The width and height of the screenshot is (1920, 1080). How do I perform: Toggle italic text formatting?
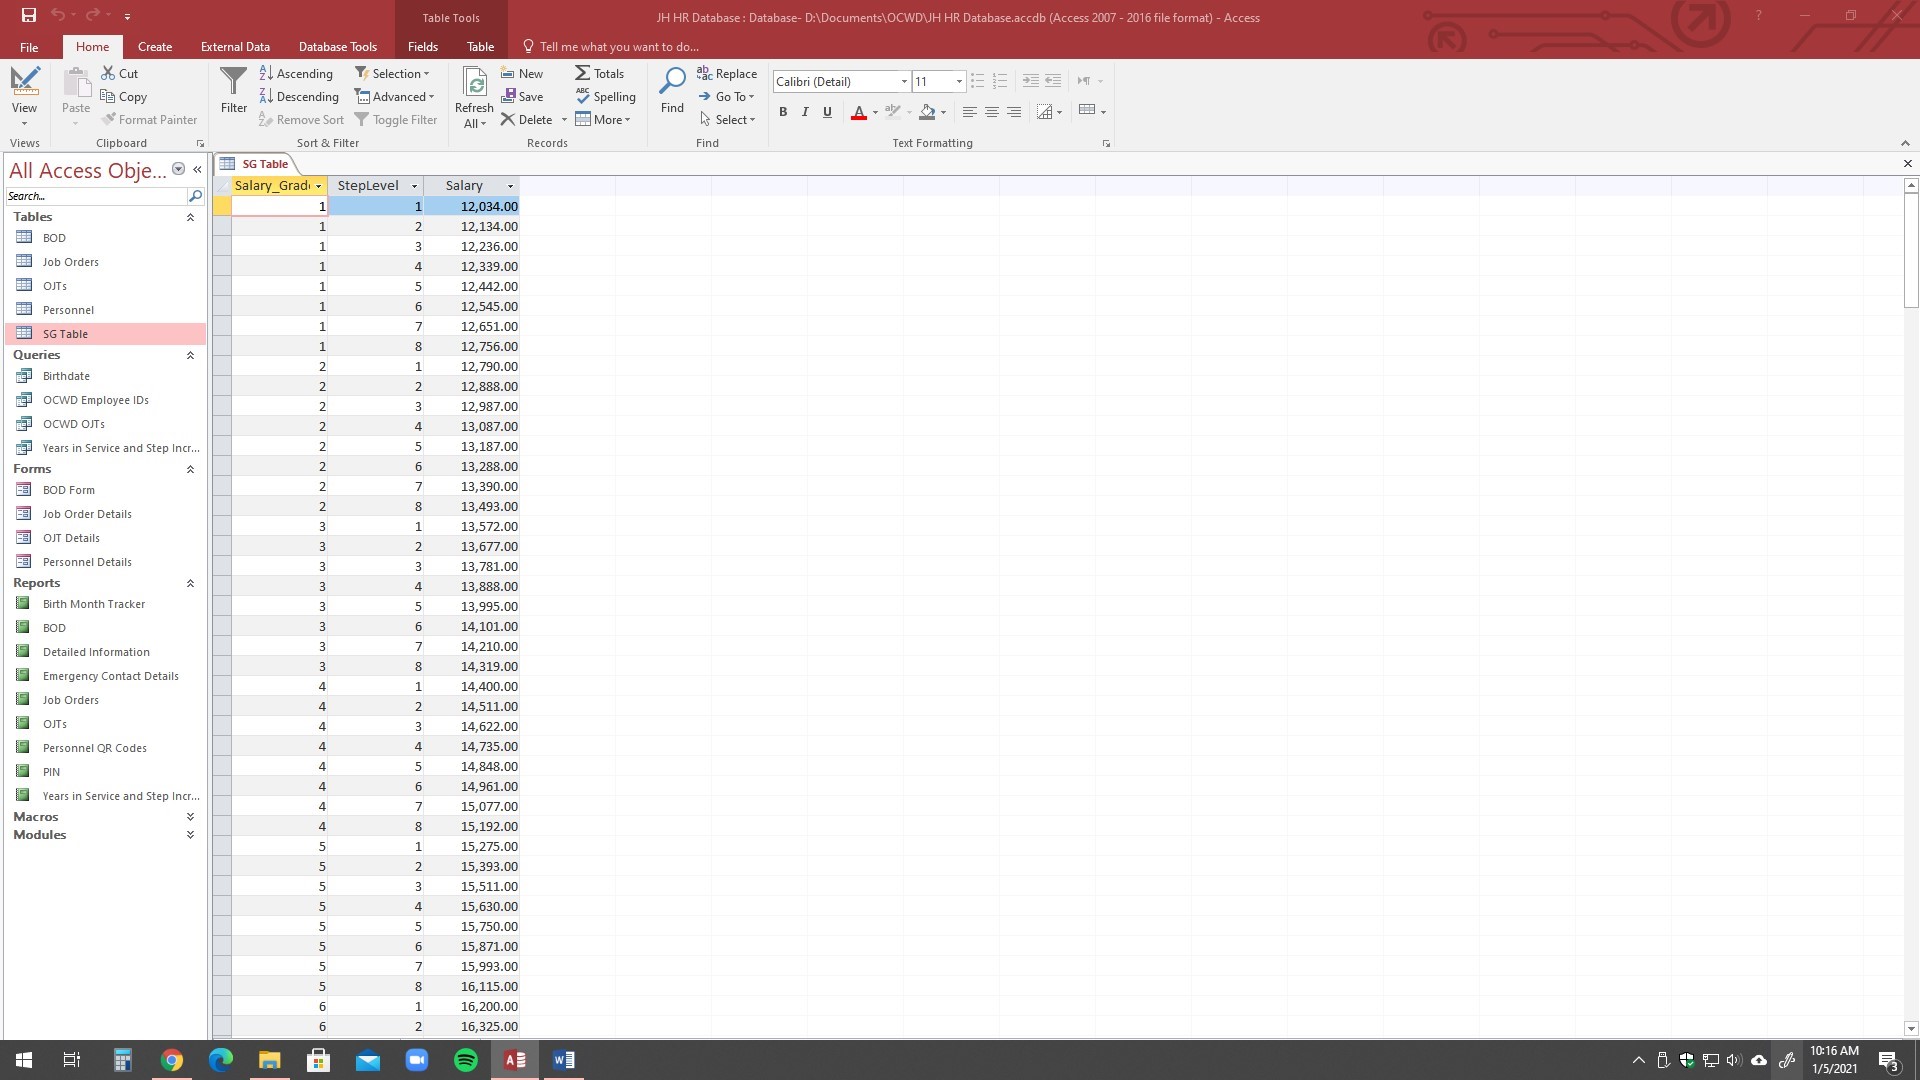tap(805, 112)
